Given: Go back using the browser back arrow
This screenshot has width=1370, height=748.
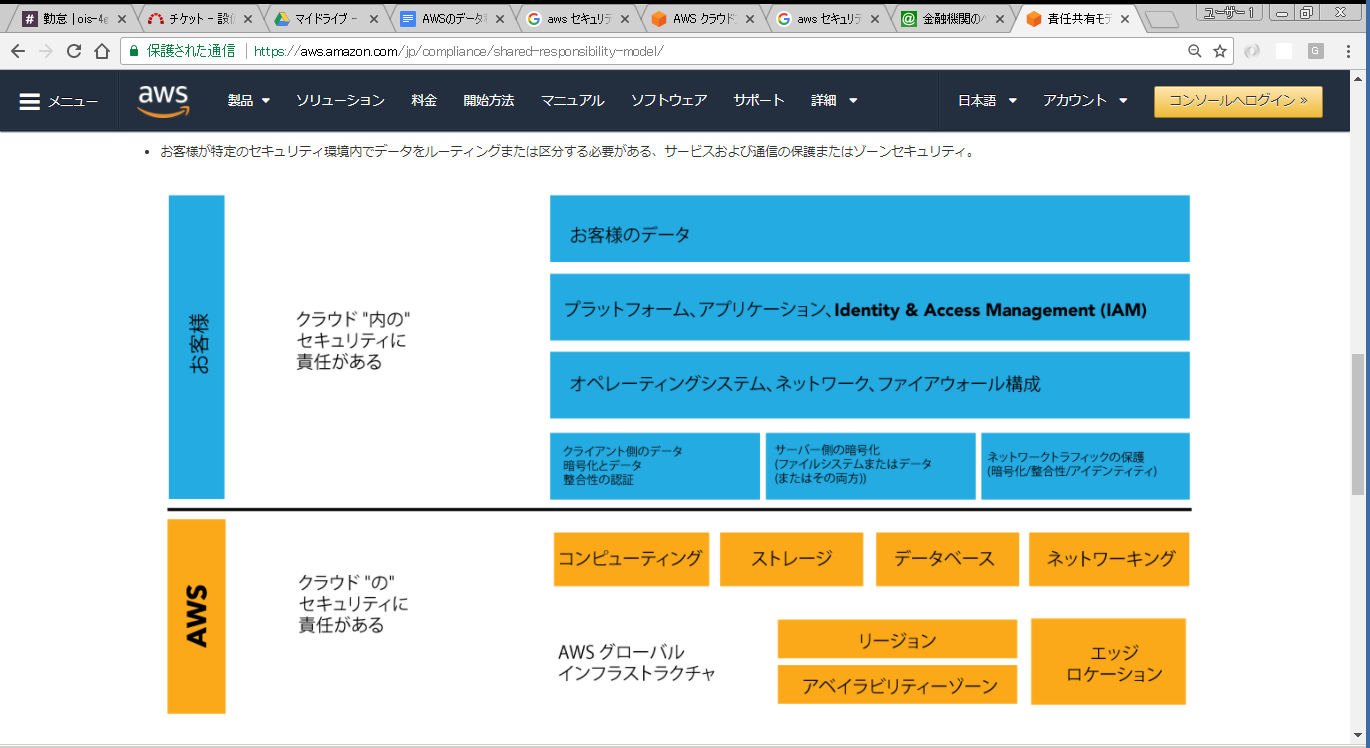Looking at the screenshot, I should point(18,51).
